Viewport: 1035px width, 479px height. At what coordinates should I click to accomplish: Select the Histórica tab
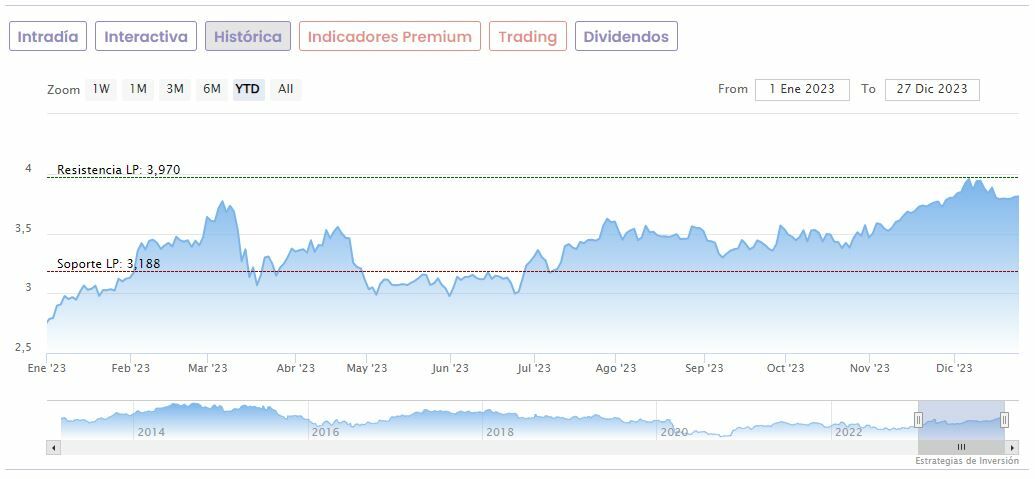click(248, 37)
